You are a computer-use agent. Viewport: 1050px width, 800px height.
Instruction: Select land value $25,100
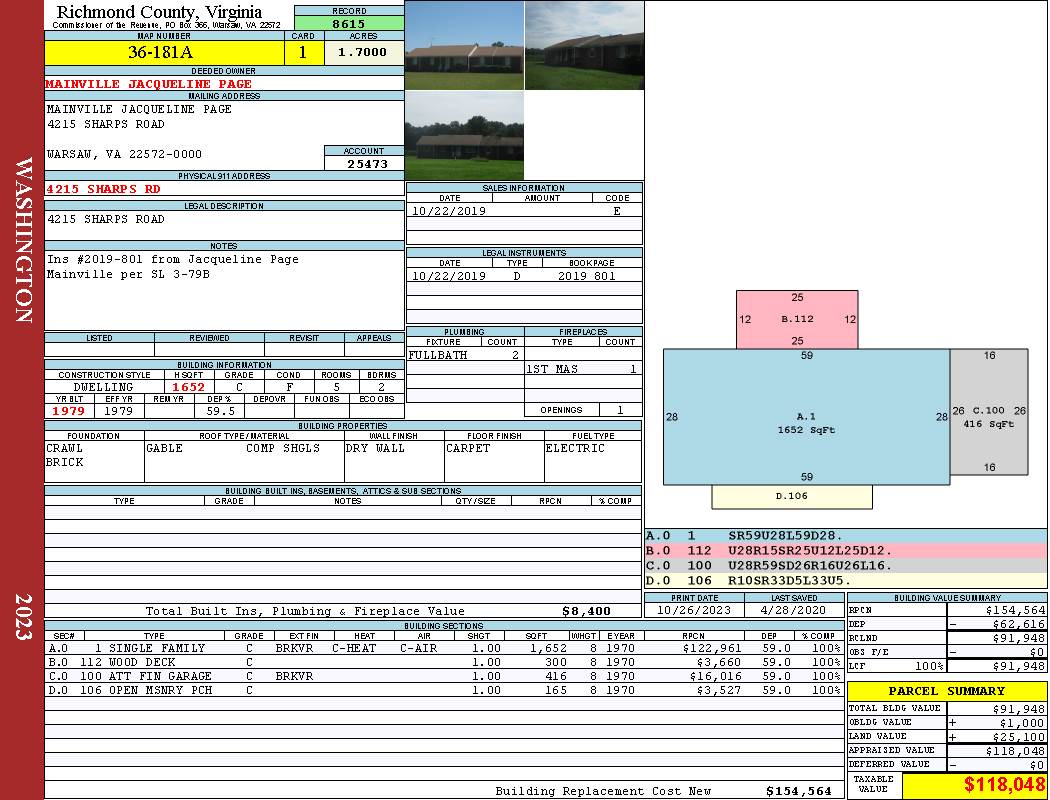pos(1019,737)
